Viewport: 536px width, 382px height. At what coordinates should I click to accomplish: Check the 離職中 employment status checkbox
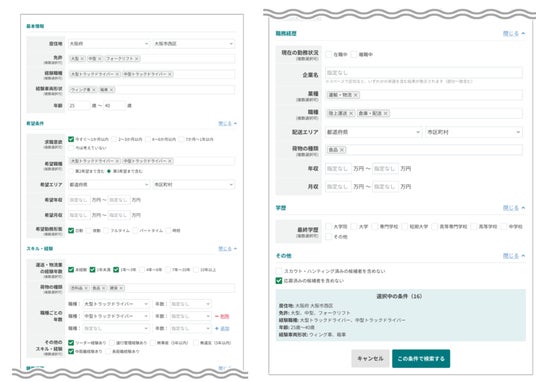tap(354, 54)
